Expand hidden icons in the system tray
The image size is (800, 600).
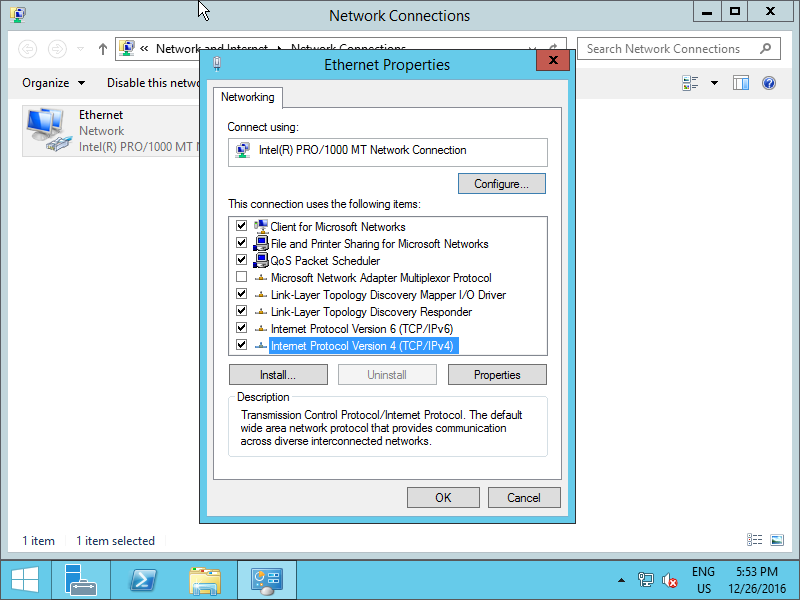(621, 580)
